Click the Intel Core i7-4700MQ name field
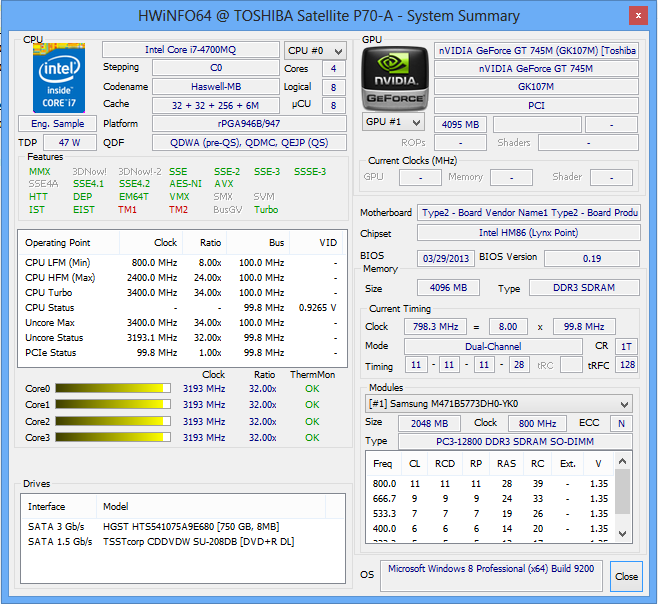Image resolution: width=658 pixels, height=604 pixels. click(x=191, y=50)
